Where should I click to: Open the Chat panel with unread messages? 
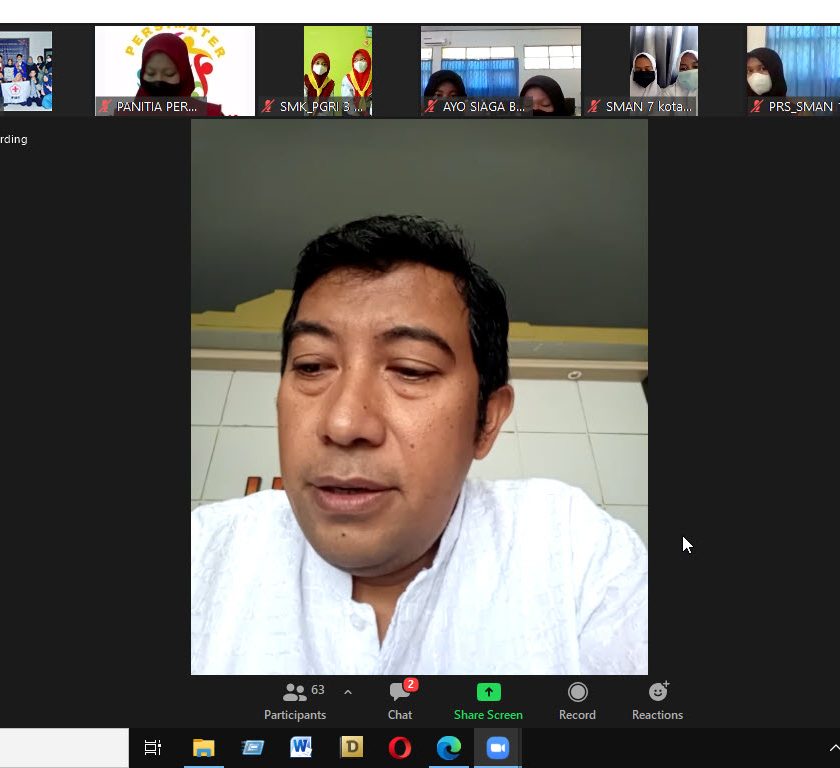tap(400, 700)
